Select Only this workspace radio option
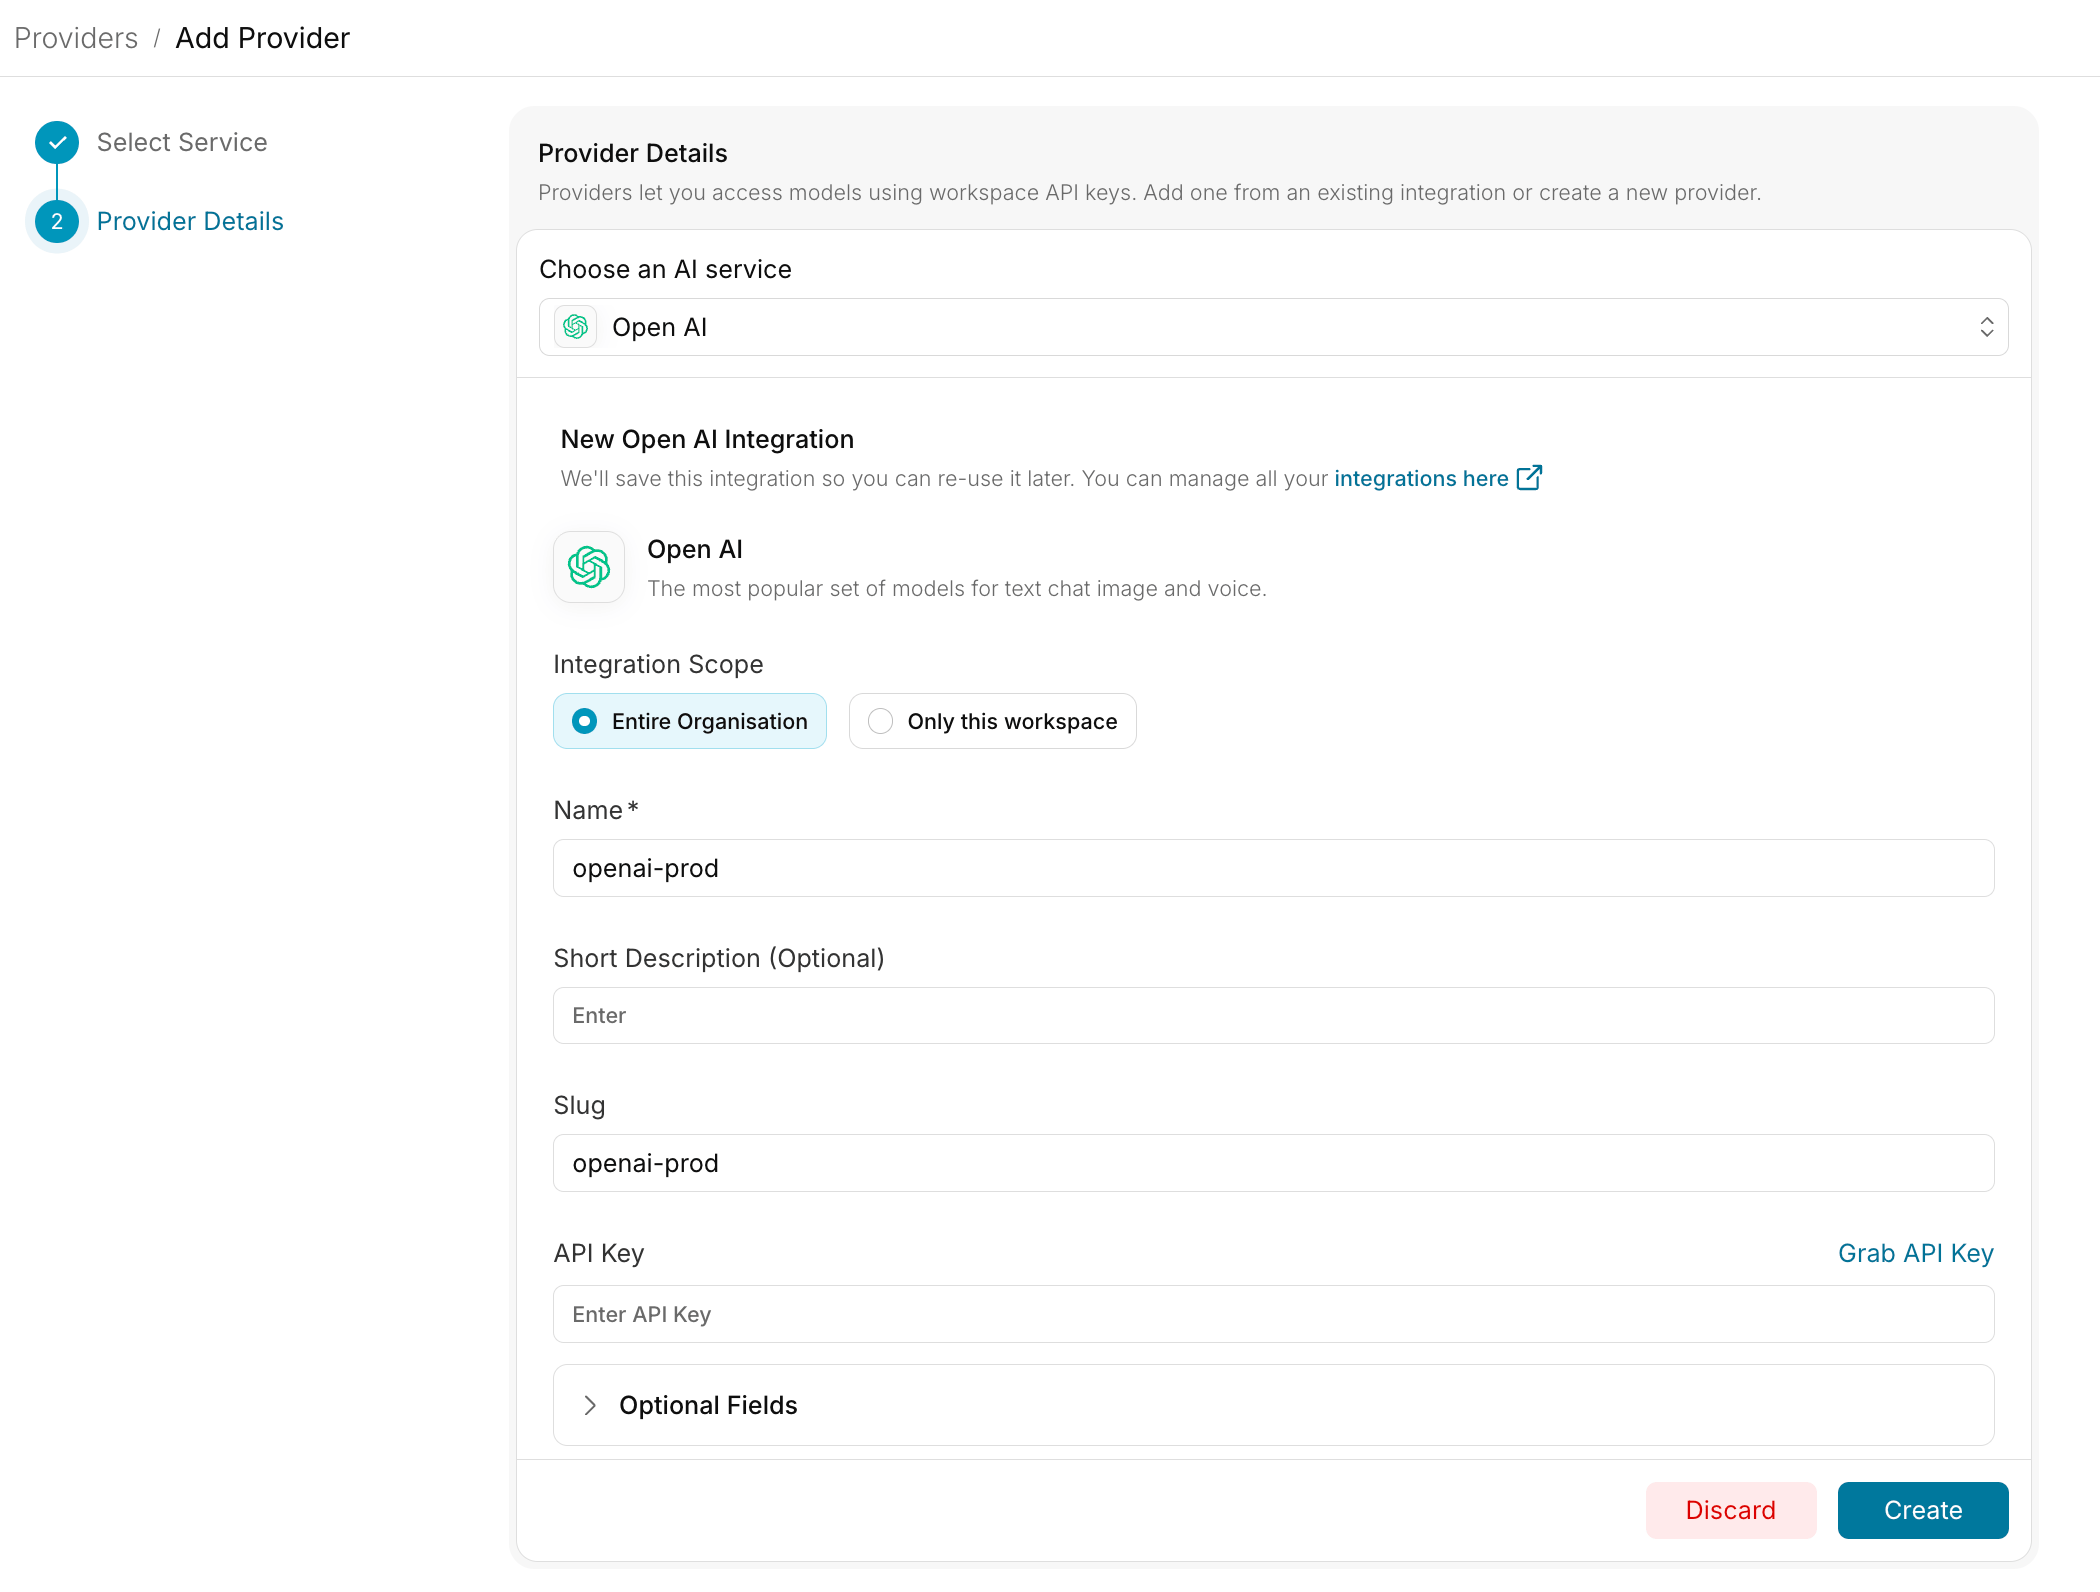 click(x=992, y=721)
